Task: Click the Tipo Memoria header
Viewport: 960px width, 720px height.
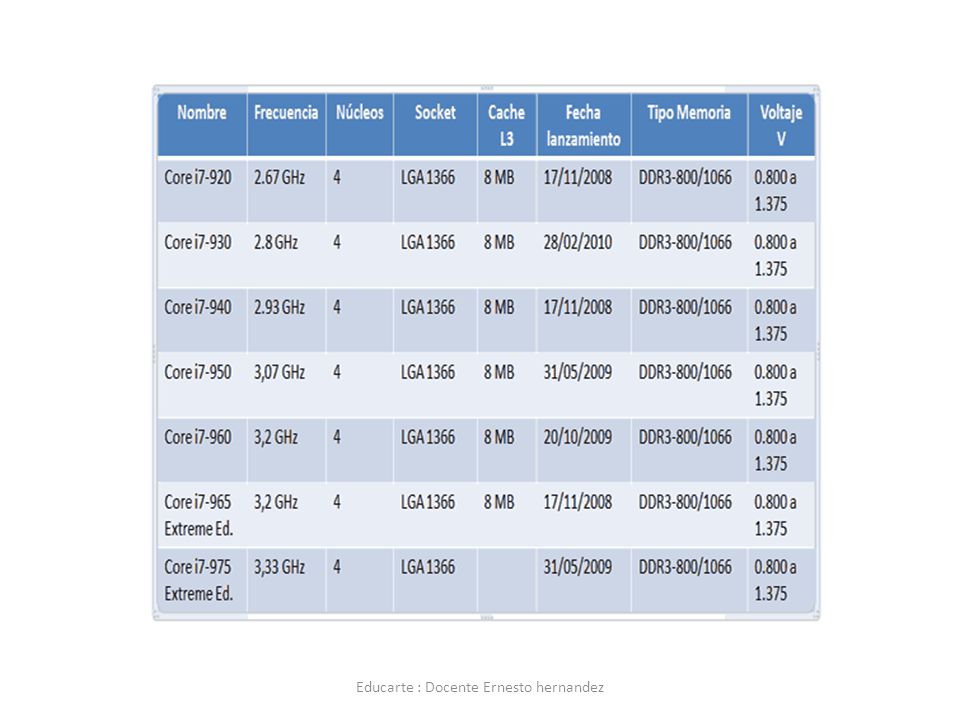Action: [x=689, y=125]
